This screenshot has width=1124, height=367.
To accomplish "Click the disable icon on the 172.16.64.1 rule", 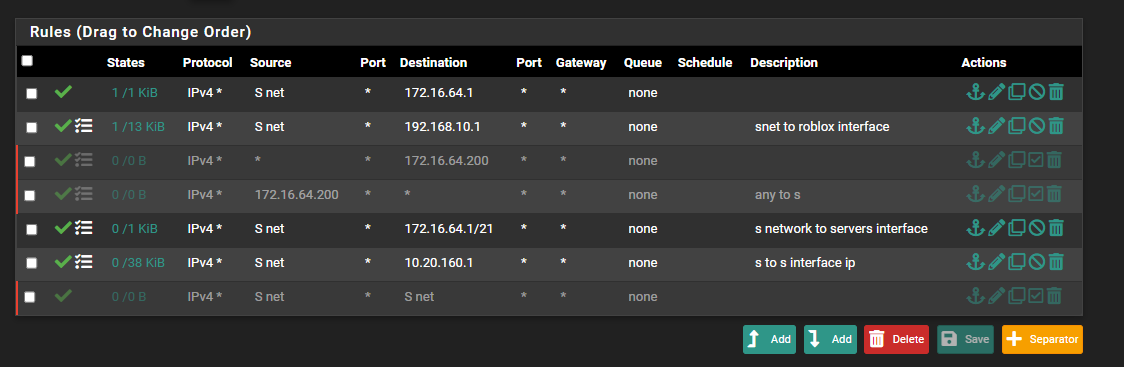I will coord(1036,92).
